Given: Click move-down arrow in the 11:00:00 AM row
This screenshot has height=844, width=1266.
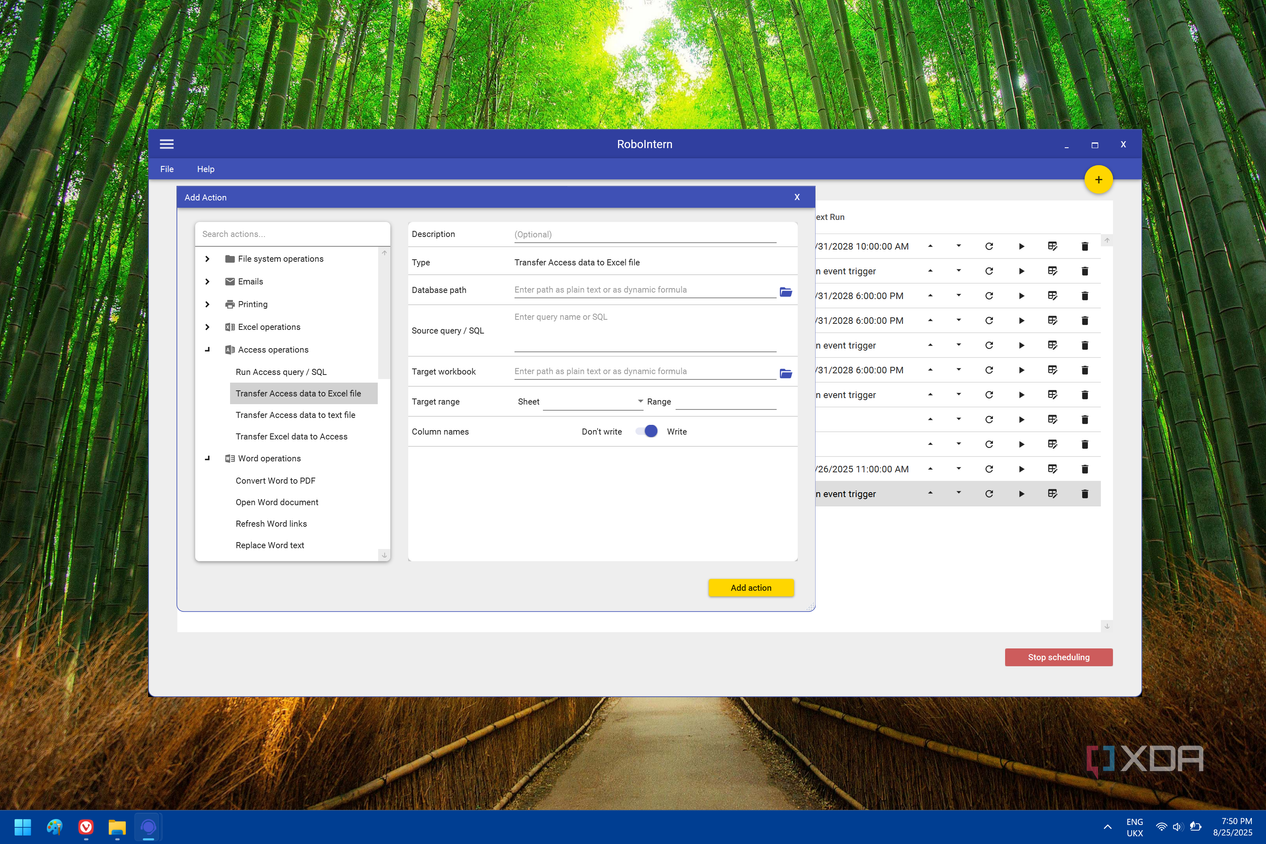Looking at the screenshot, I should click(959, 469).
